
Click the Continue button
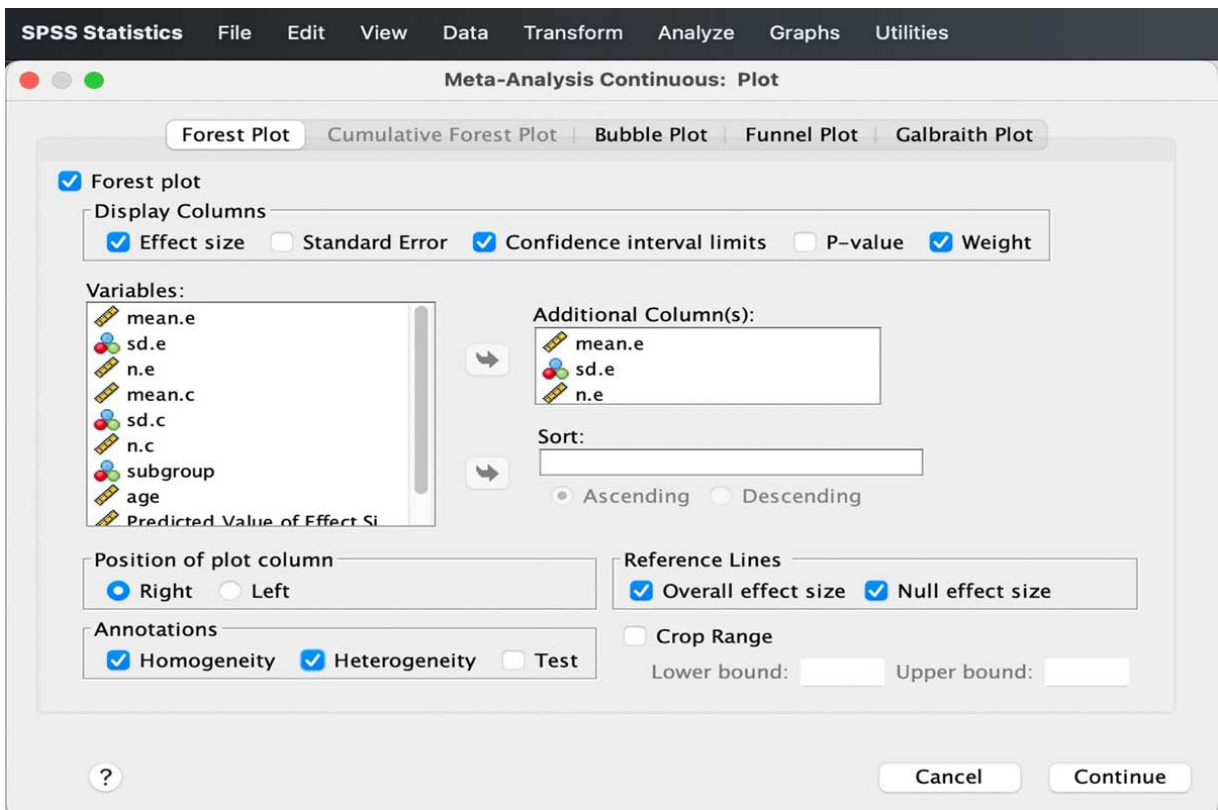click(1120, 777)
